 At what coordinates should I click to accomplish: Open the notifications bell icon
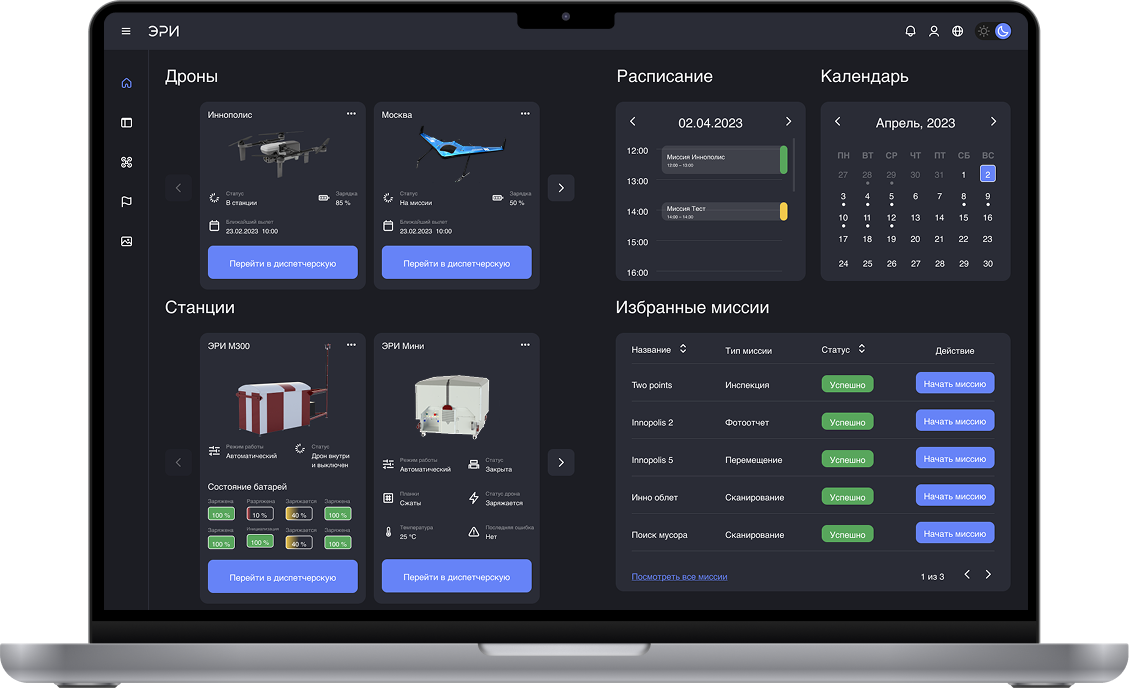[x=910, y=31]
